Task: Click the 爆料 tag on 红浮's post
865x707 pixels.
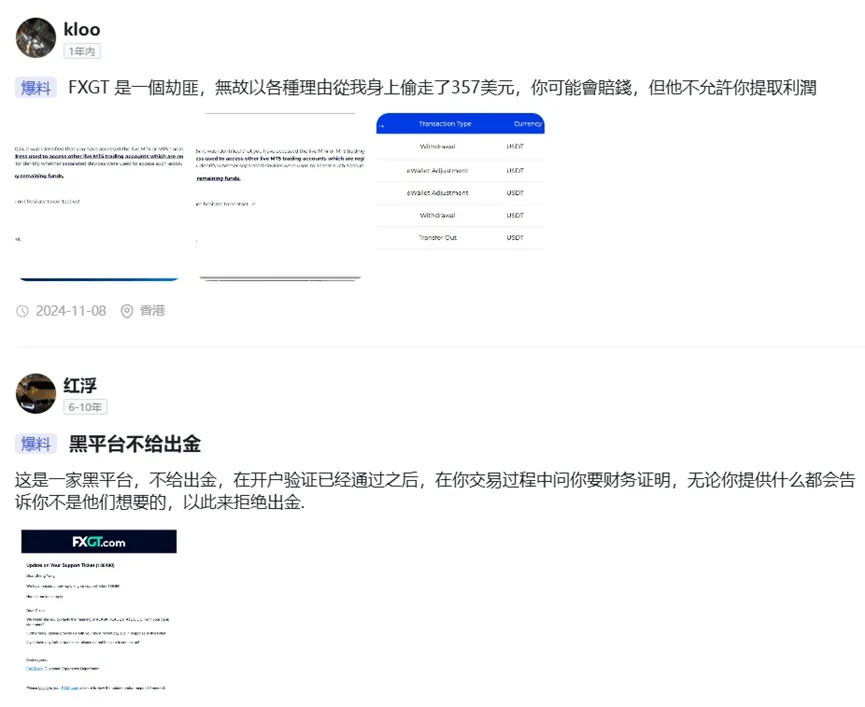Action: coord(36,443)
